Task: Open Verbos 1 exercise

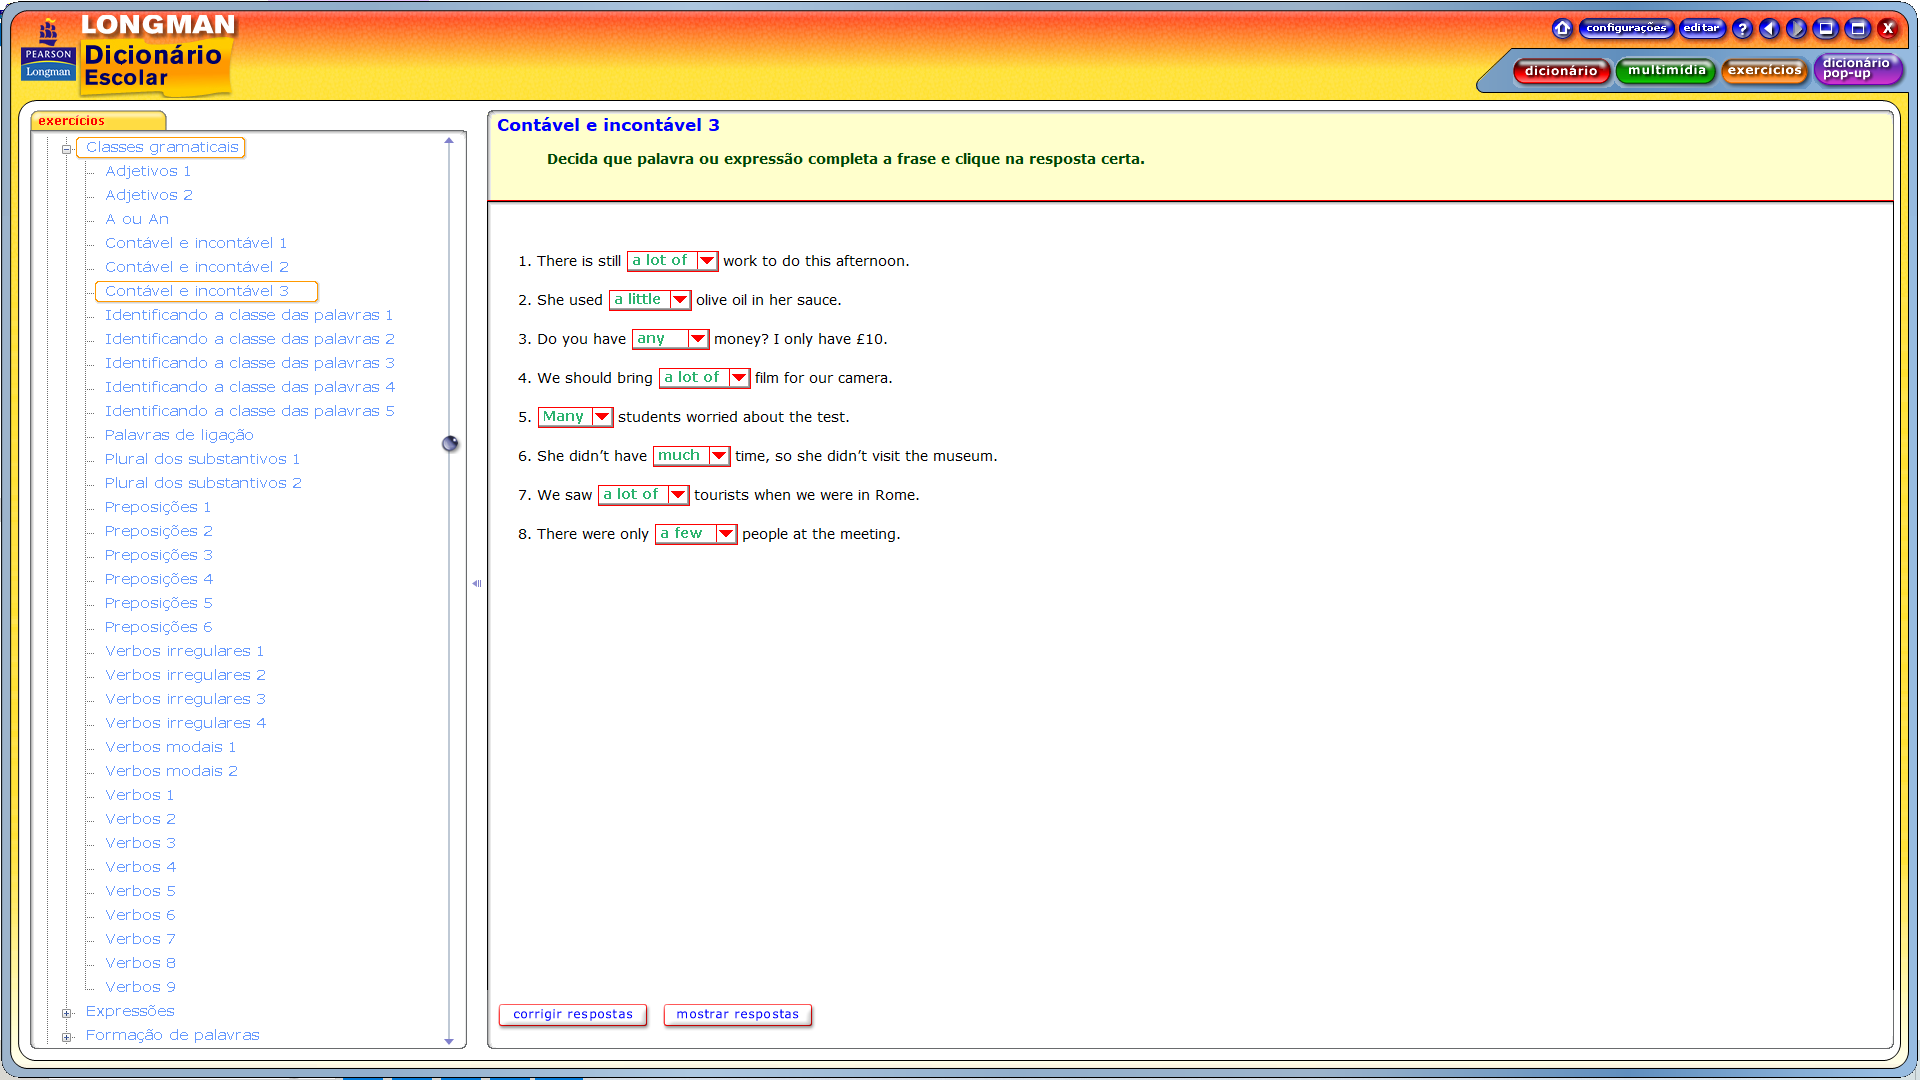Action: (139, 795)
